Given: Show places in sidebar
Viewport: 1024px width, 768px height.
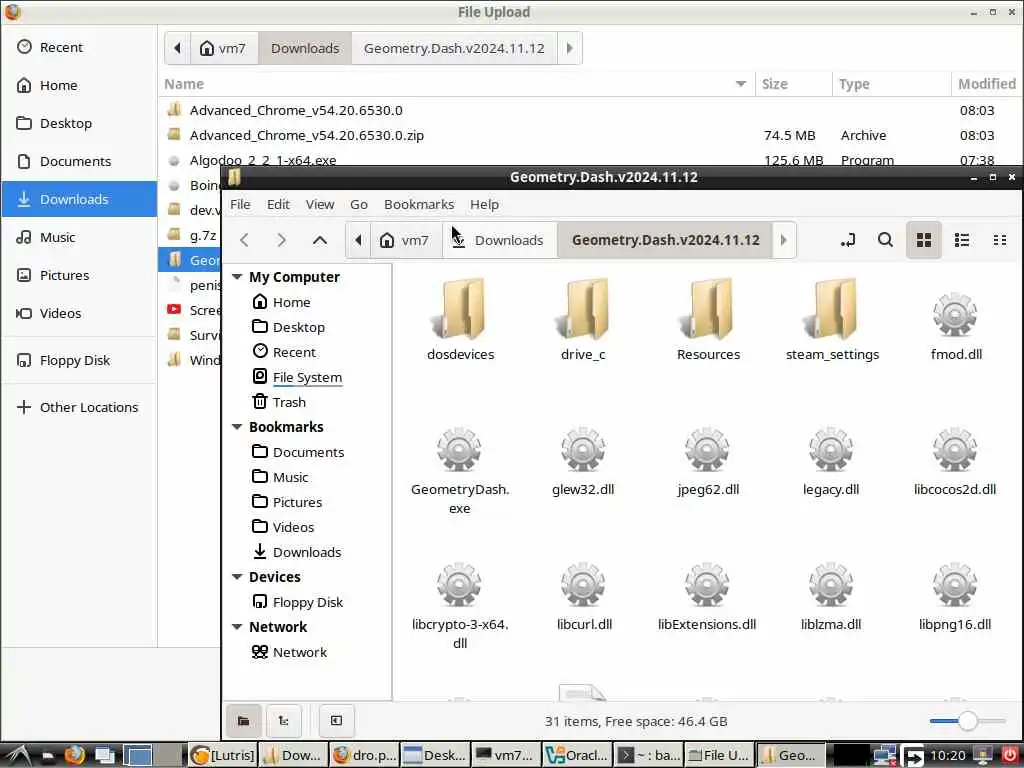Looking at the screenshot, I should [x=244, y=720].
